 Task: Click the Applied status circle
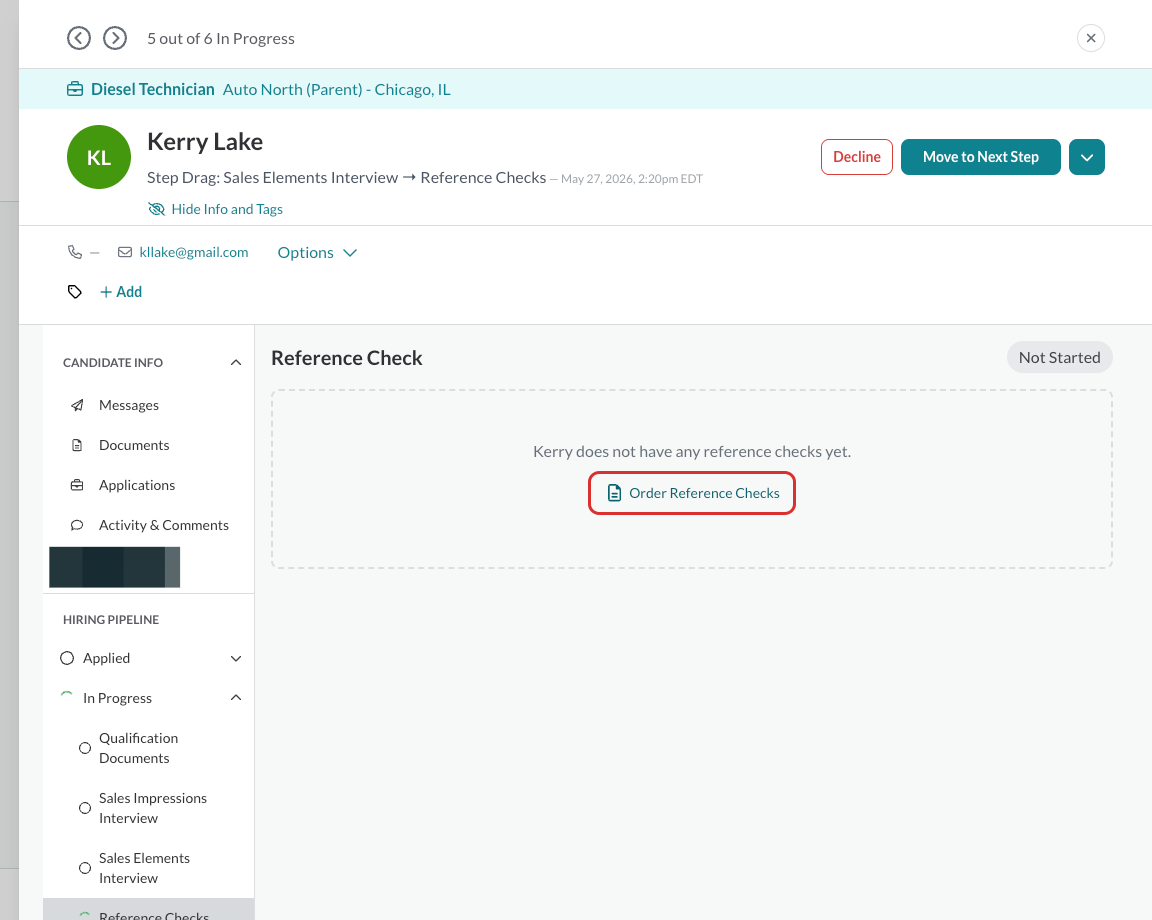[x=67, y=658]
